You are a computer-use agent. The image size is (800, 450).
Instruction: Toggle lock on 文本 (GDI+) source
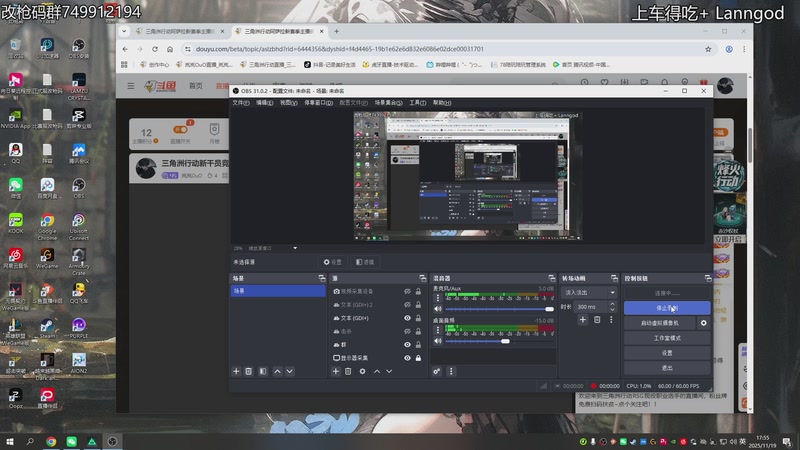(x=418, y=318)
